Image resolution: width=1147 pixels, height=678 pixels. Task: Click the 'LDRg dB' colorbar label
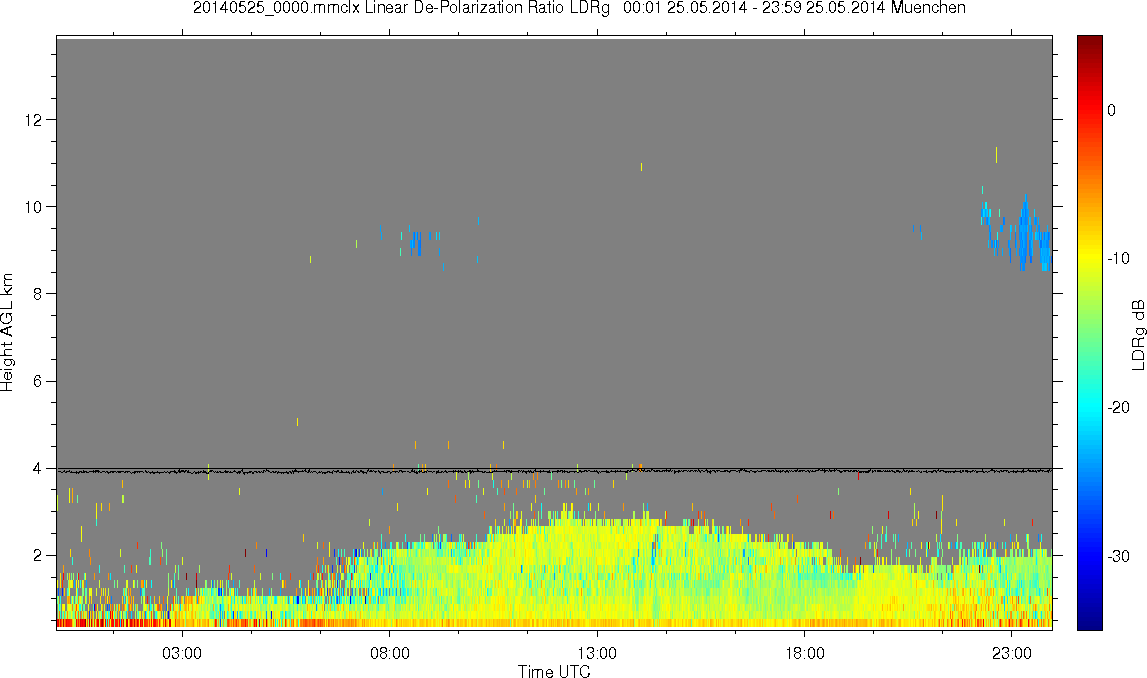(x=1137, y=334)
